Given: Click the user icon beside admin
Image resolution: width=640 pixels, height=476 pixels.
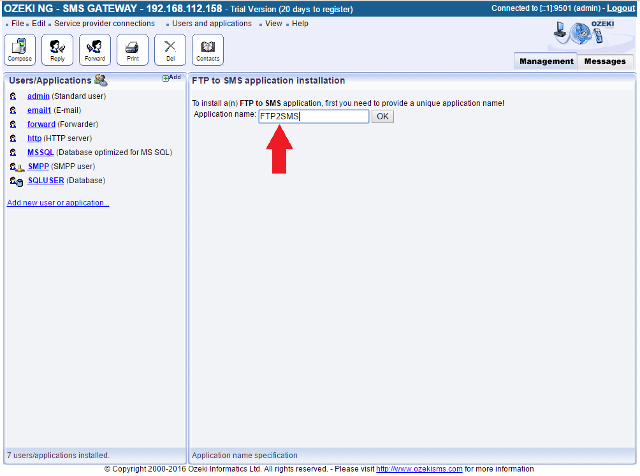Looking at the screenshot, I should tap(13, 96).
